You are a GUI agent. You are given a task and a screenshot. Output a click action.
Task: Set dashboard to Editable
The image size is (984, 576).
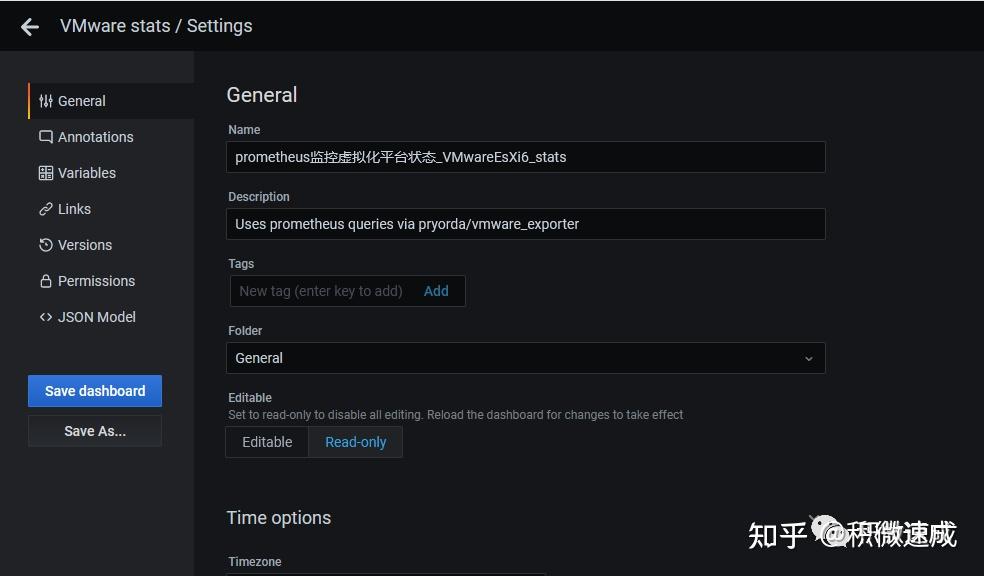point(267,442)
